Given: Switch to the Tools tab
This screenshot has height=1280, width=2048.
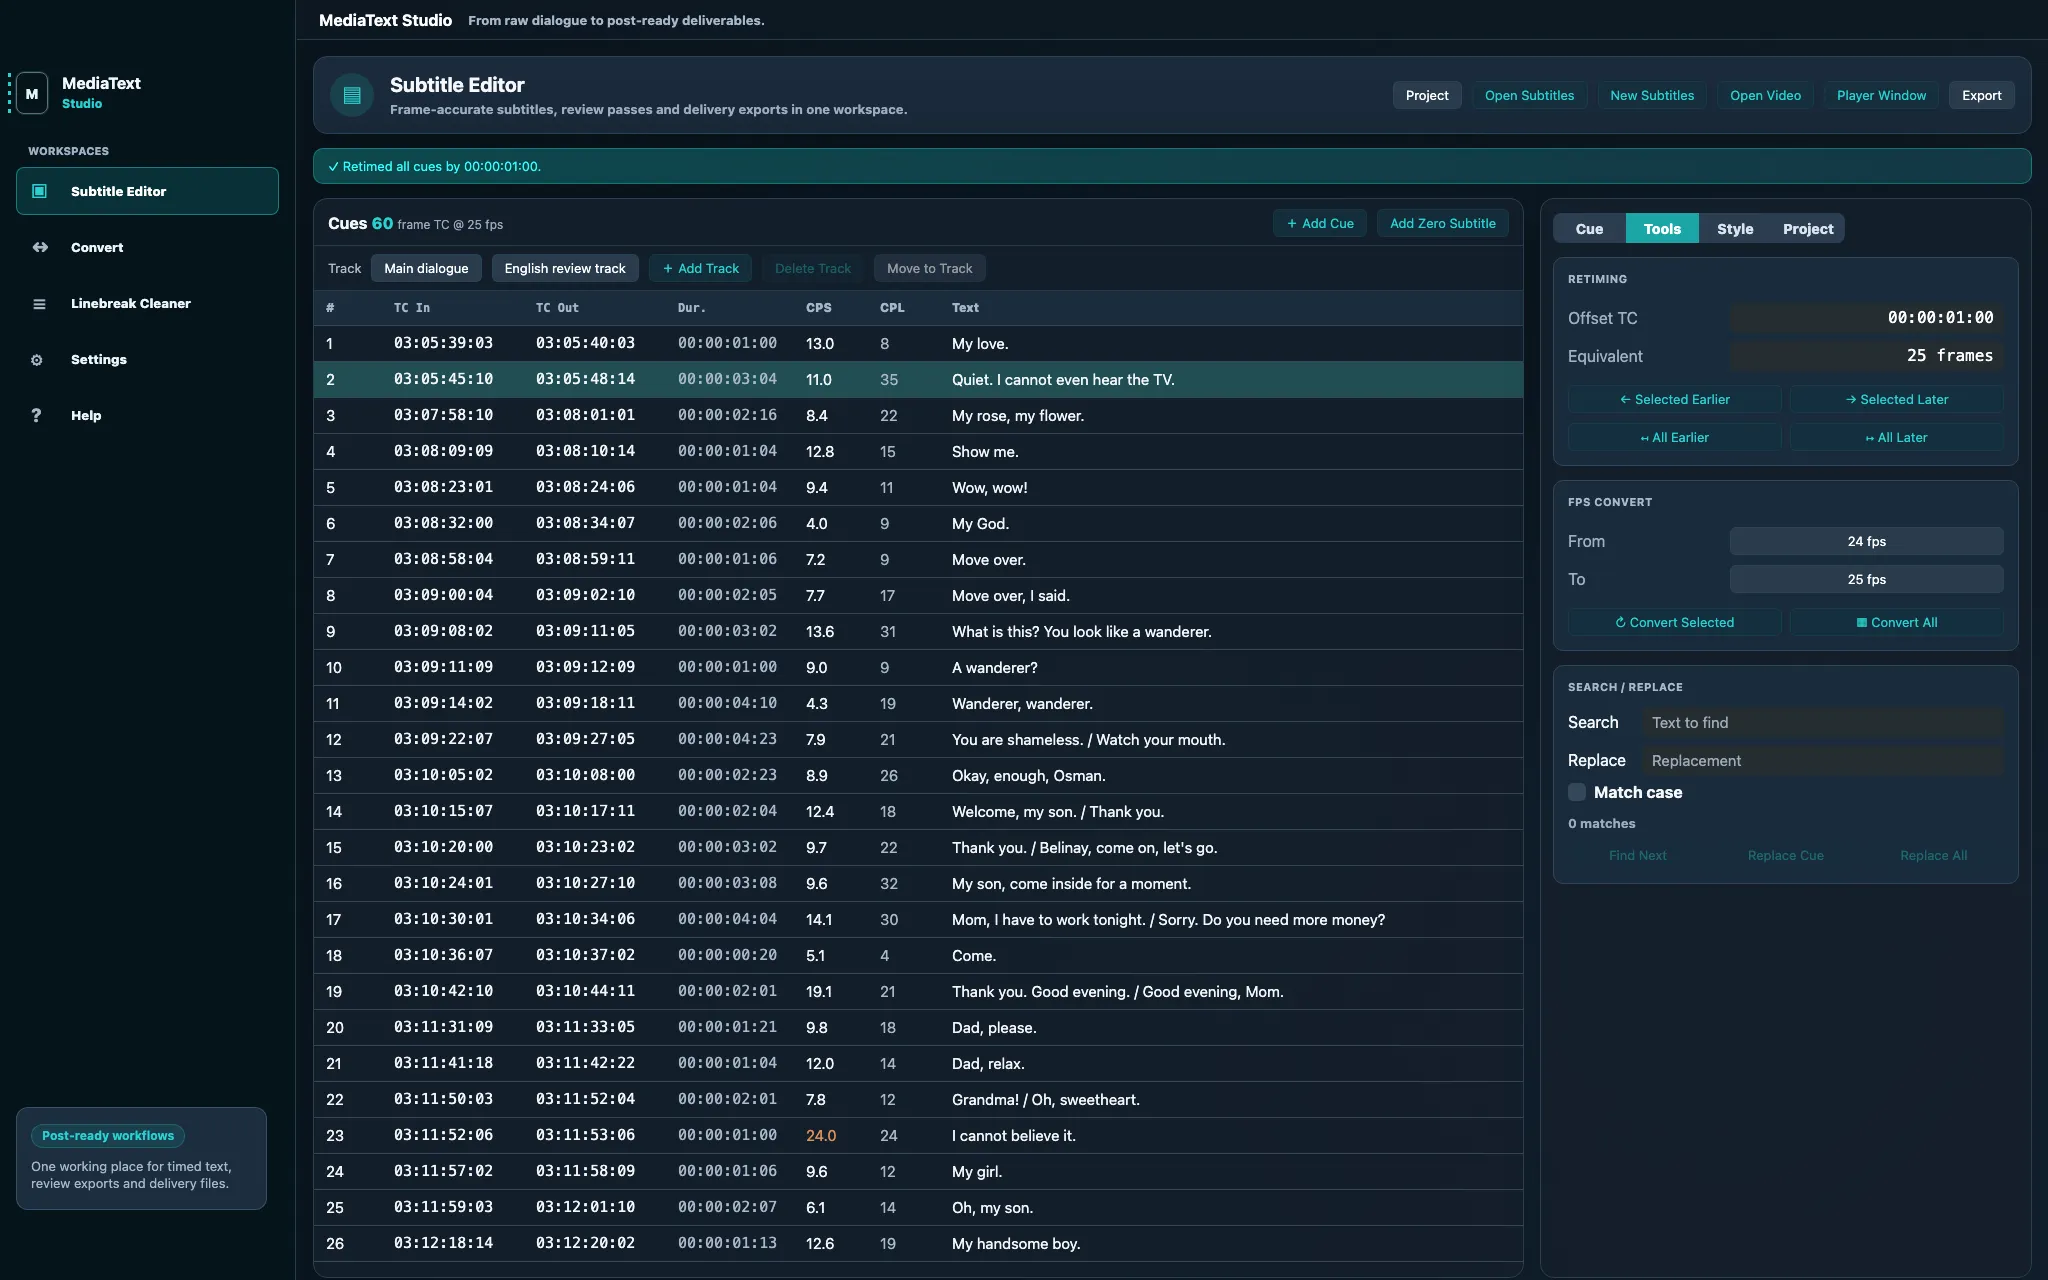Looking at the screenshot, I should [x=1662, y=228].
